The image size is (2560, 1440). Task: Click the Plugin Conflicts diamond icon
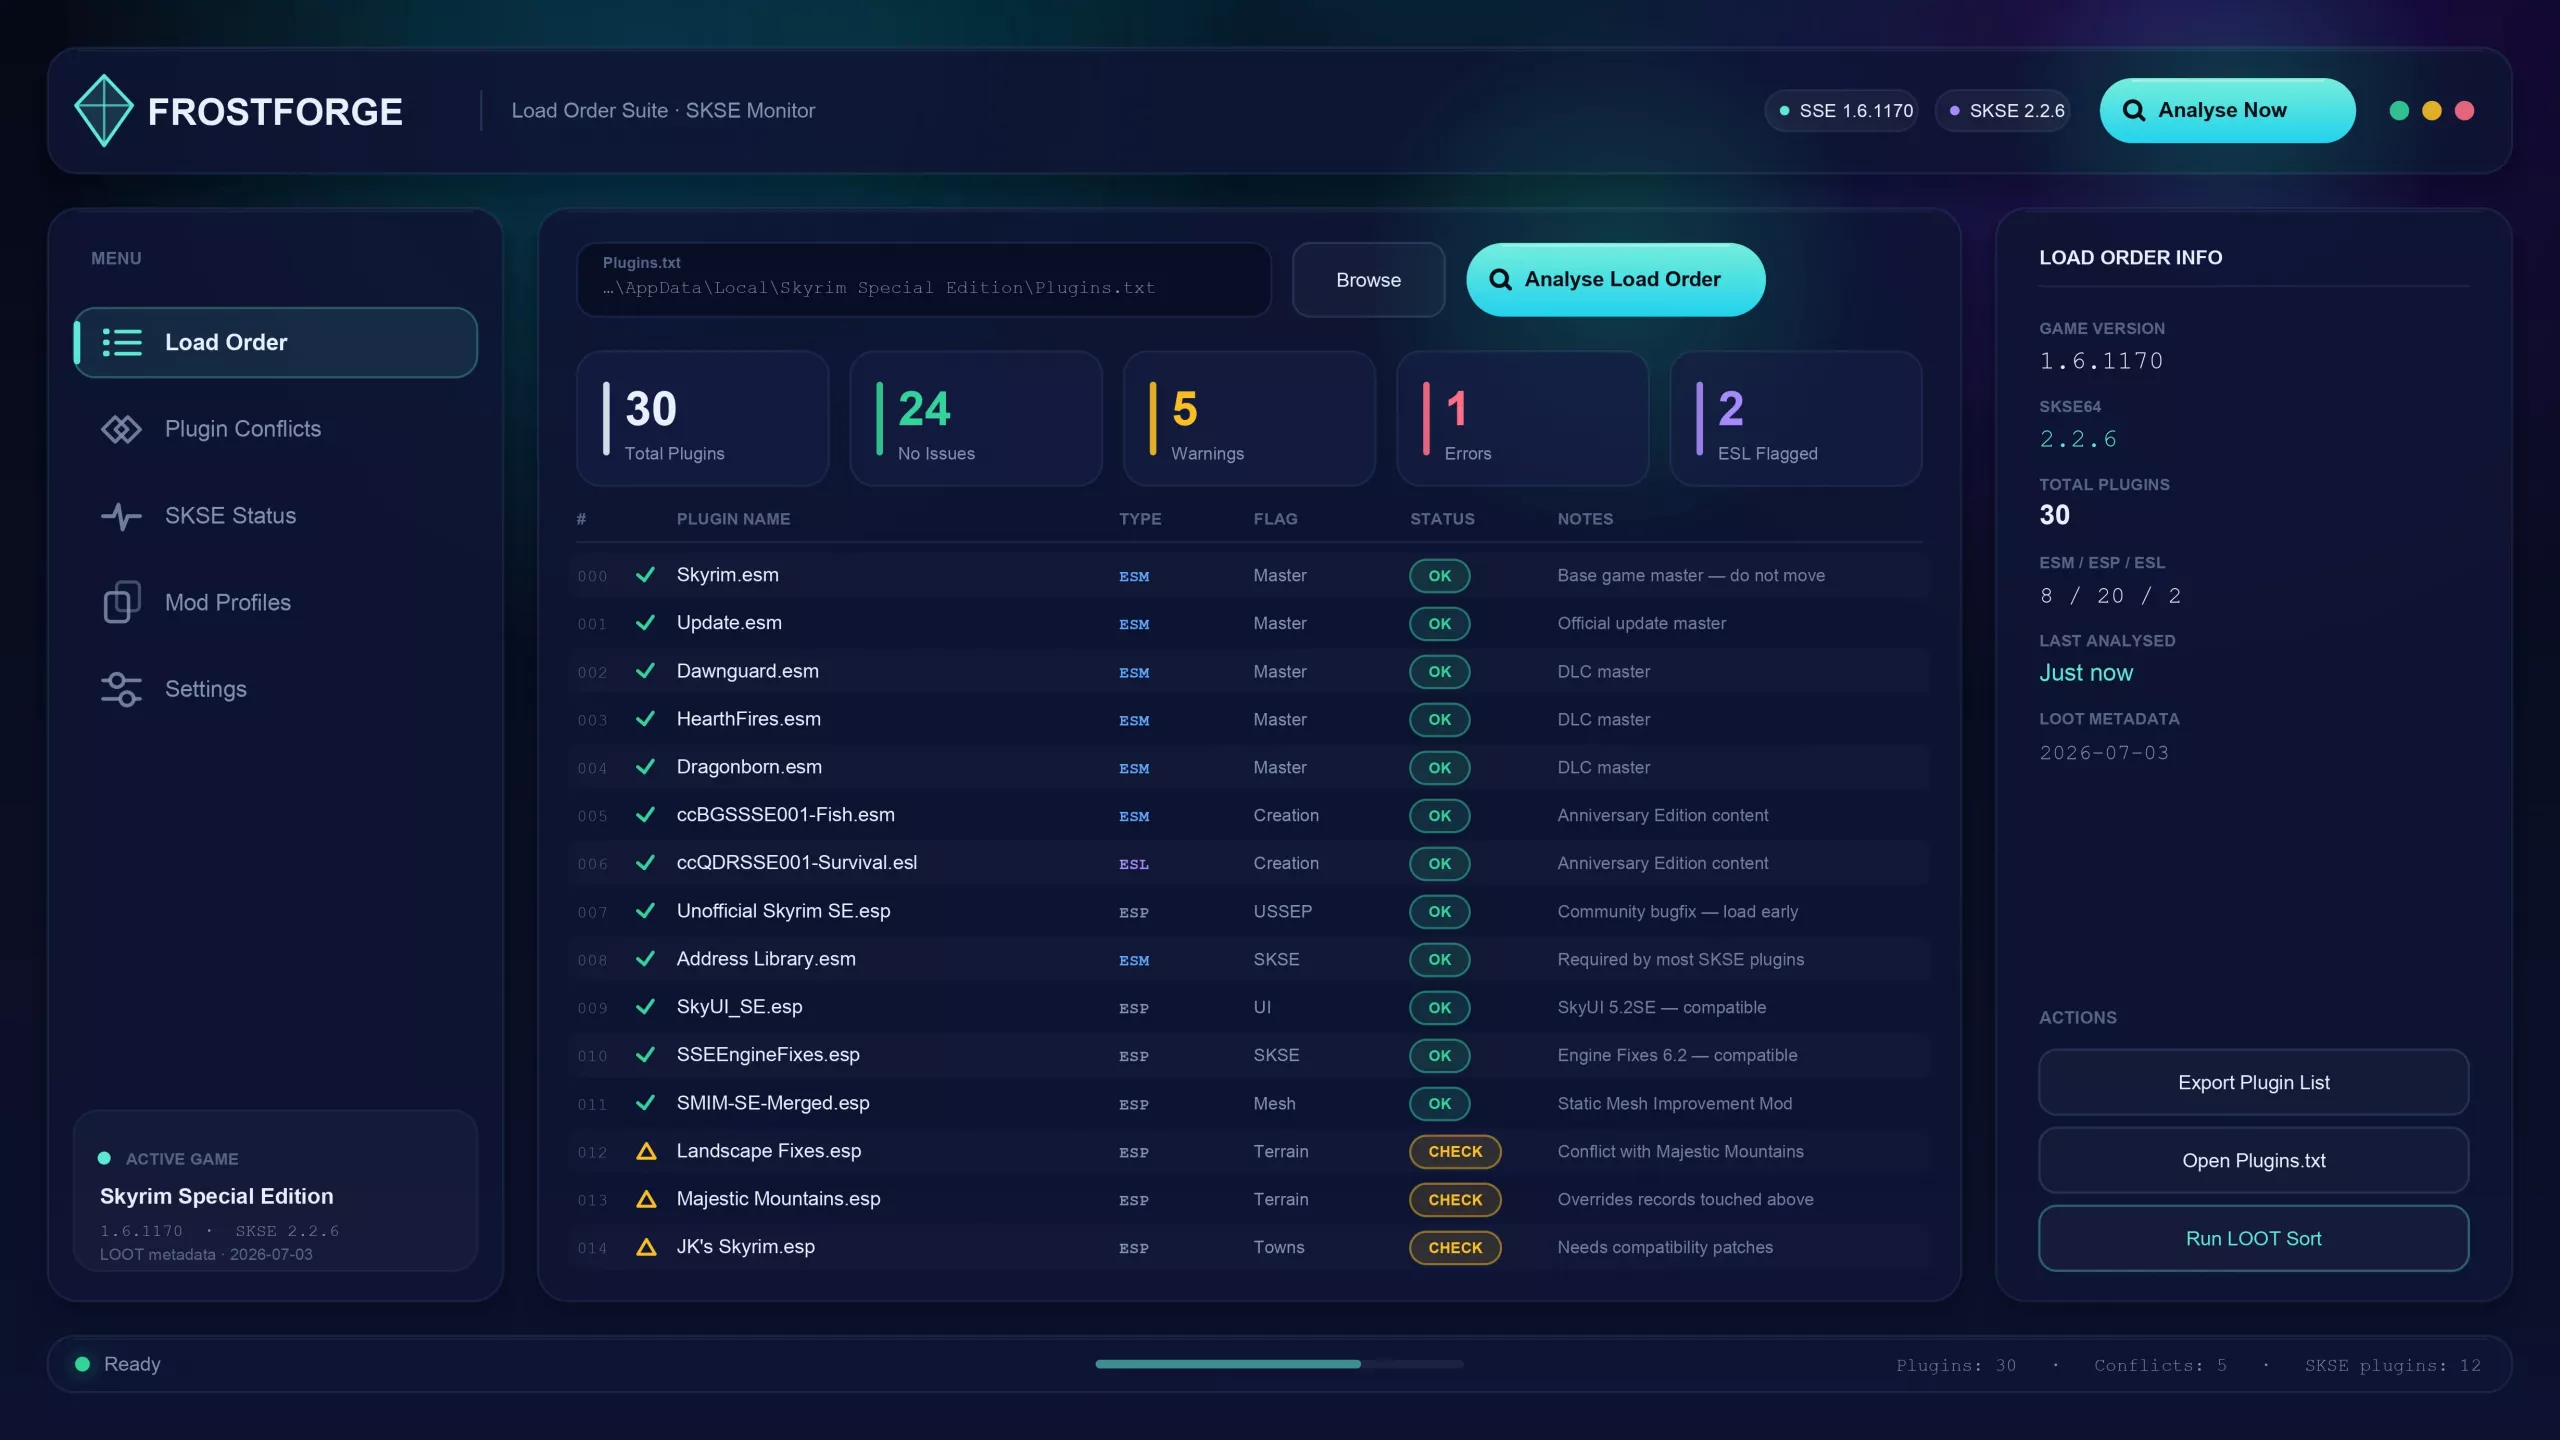point(122,429)
